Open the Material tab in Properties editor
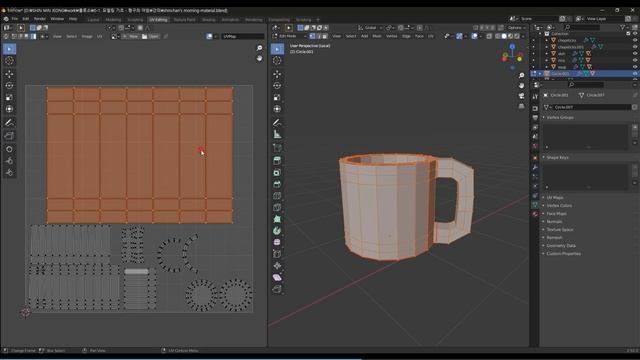This screenshot has height=360, width=640. pyautogui.click(x=535, y=214)
